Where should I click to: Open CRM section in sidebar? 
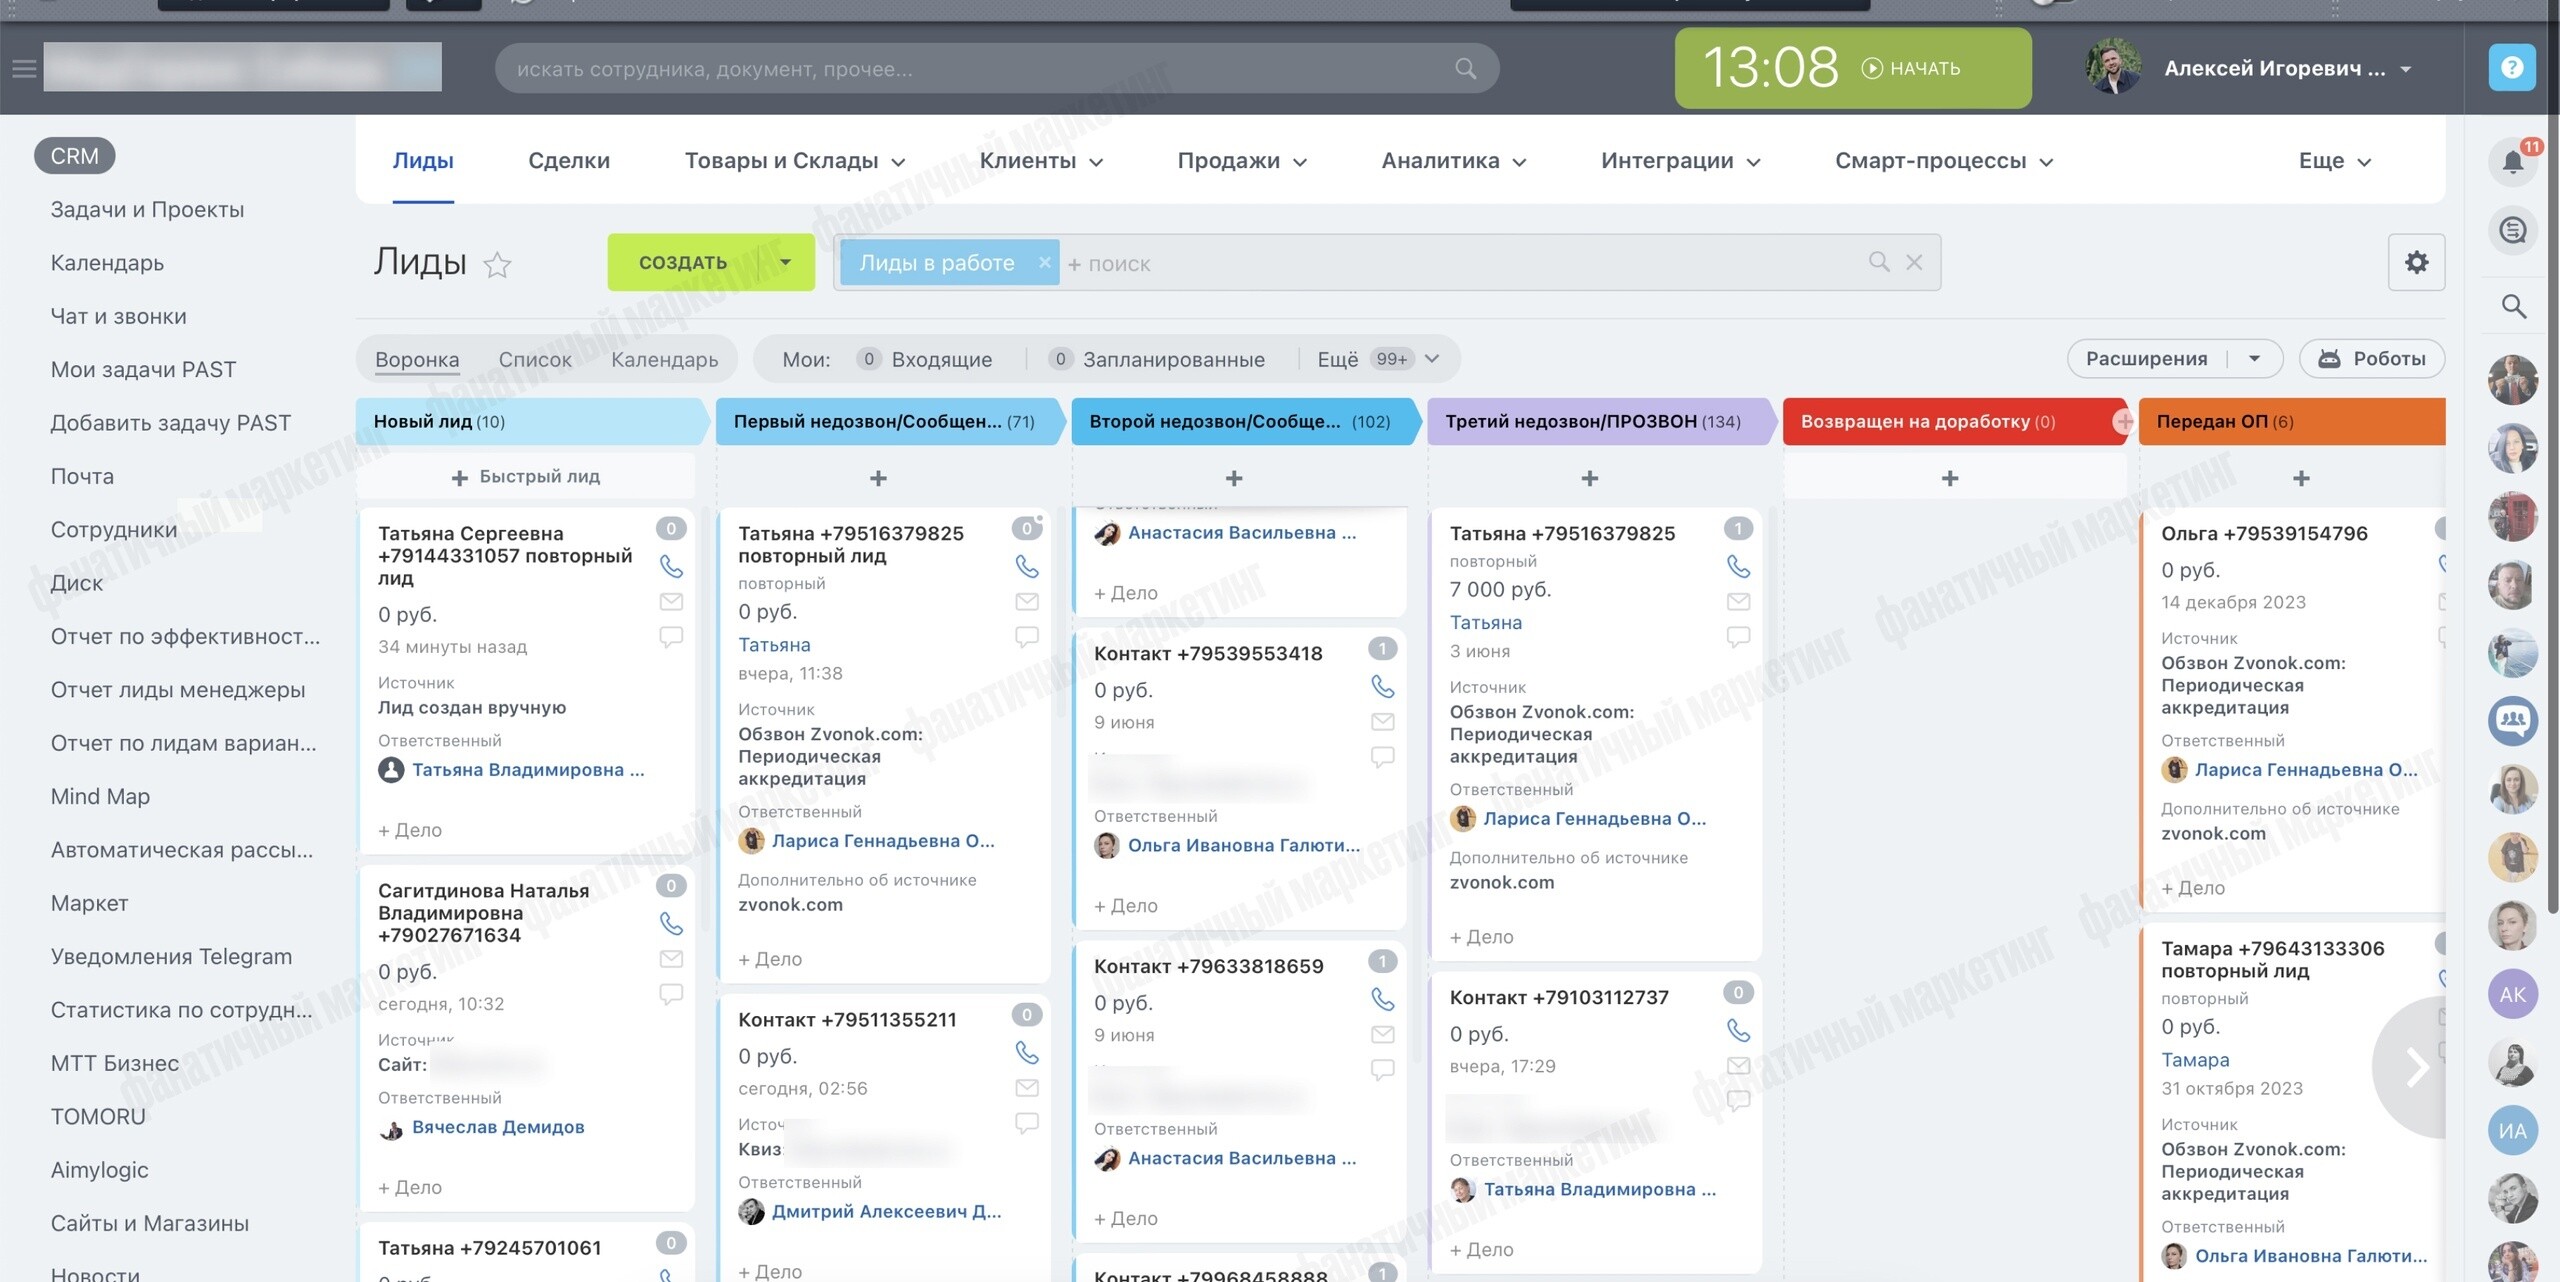pos(75,156)
